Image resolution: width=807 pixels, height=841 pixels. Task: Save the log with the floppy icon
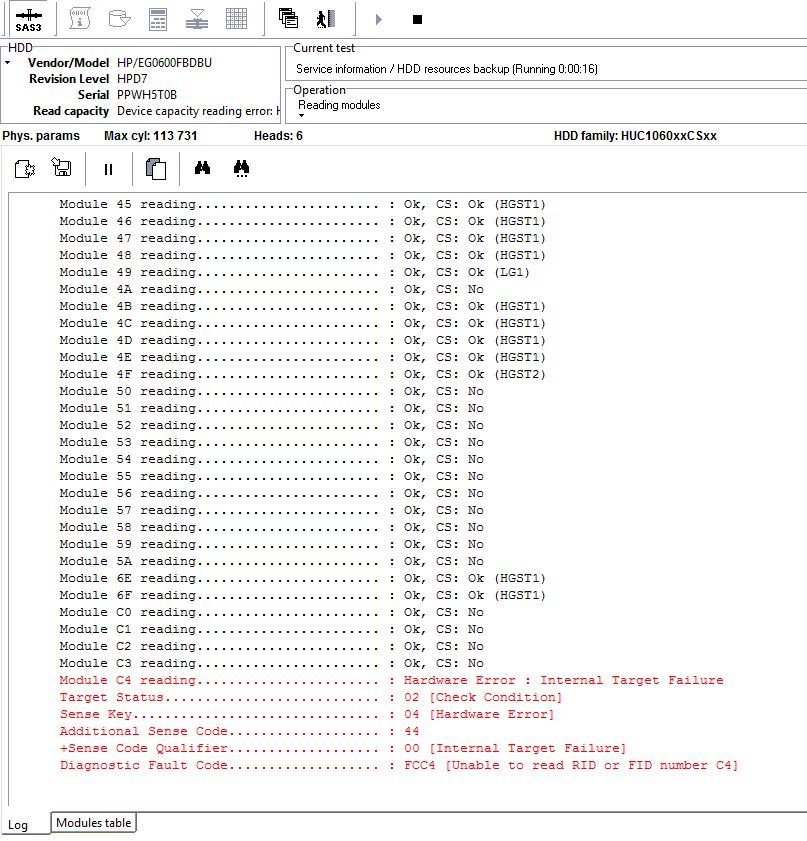tap(62, 167)
